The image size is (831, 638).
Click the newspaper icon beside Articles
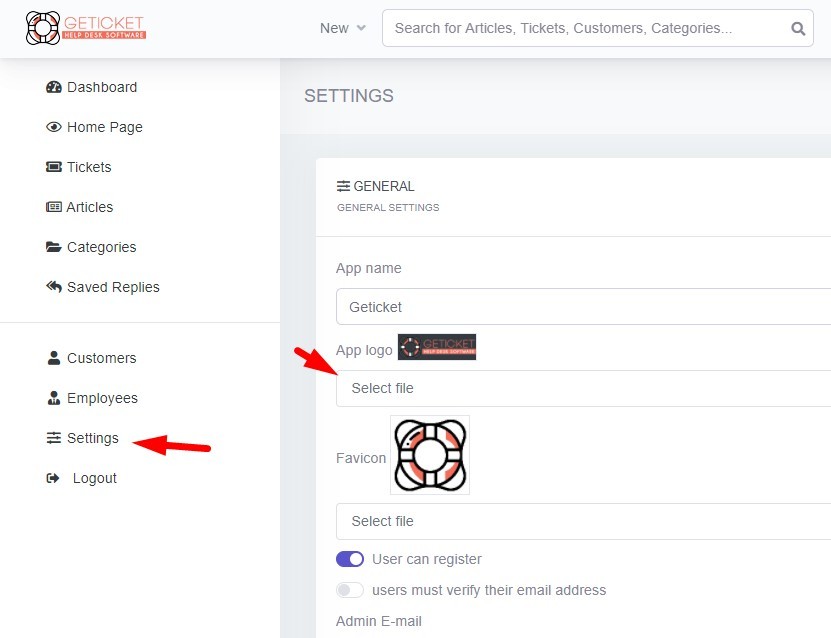click(x=54, y=207)
